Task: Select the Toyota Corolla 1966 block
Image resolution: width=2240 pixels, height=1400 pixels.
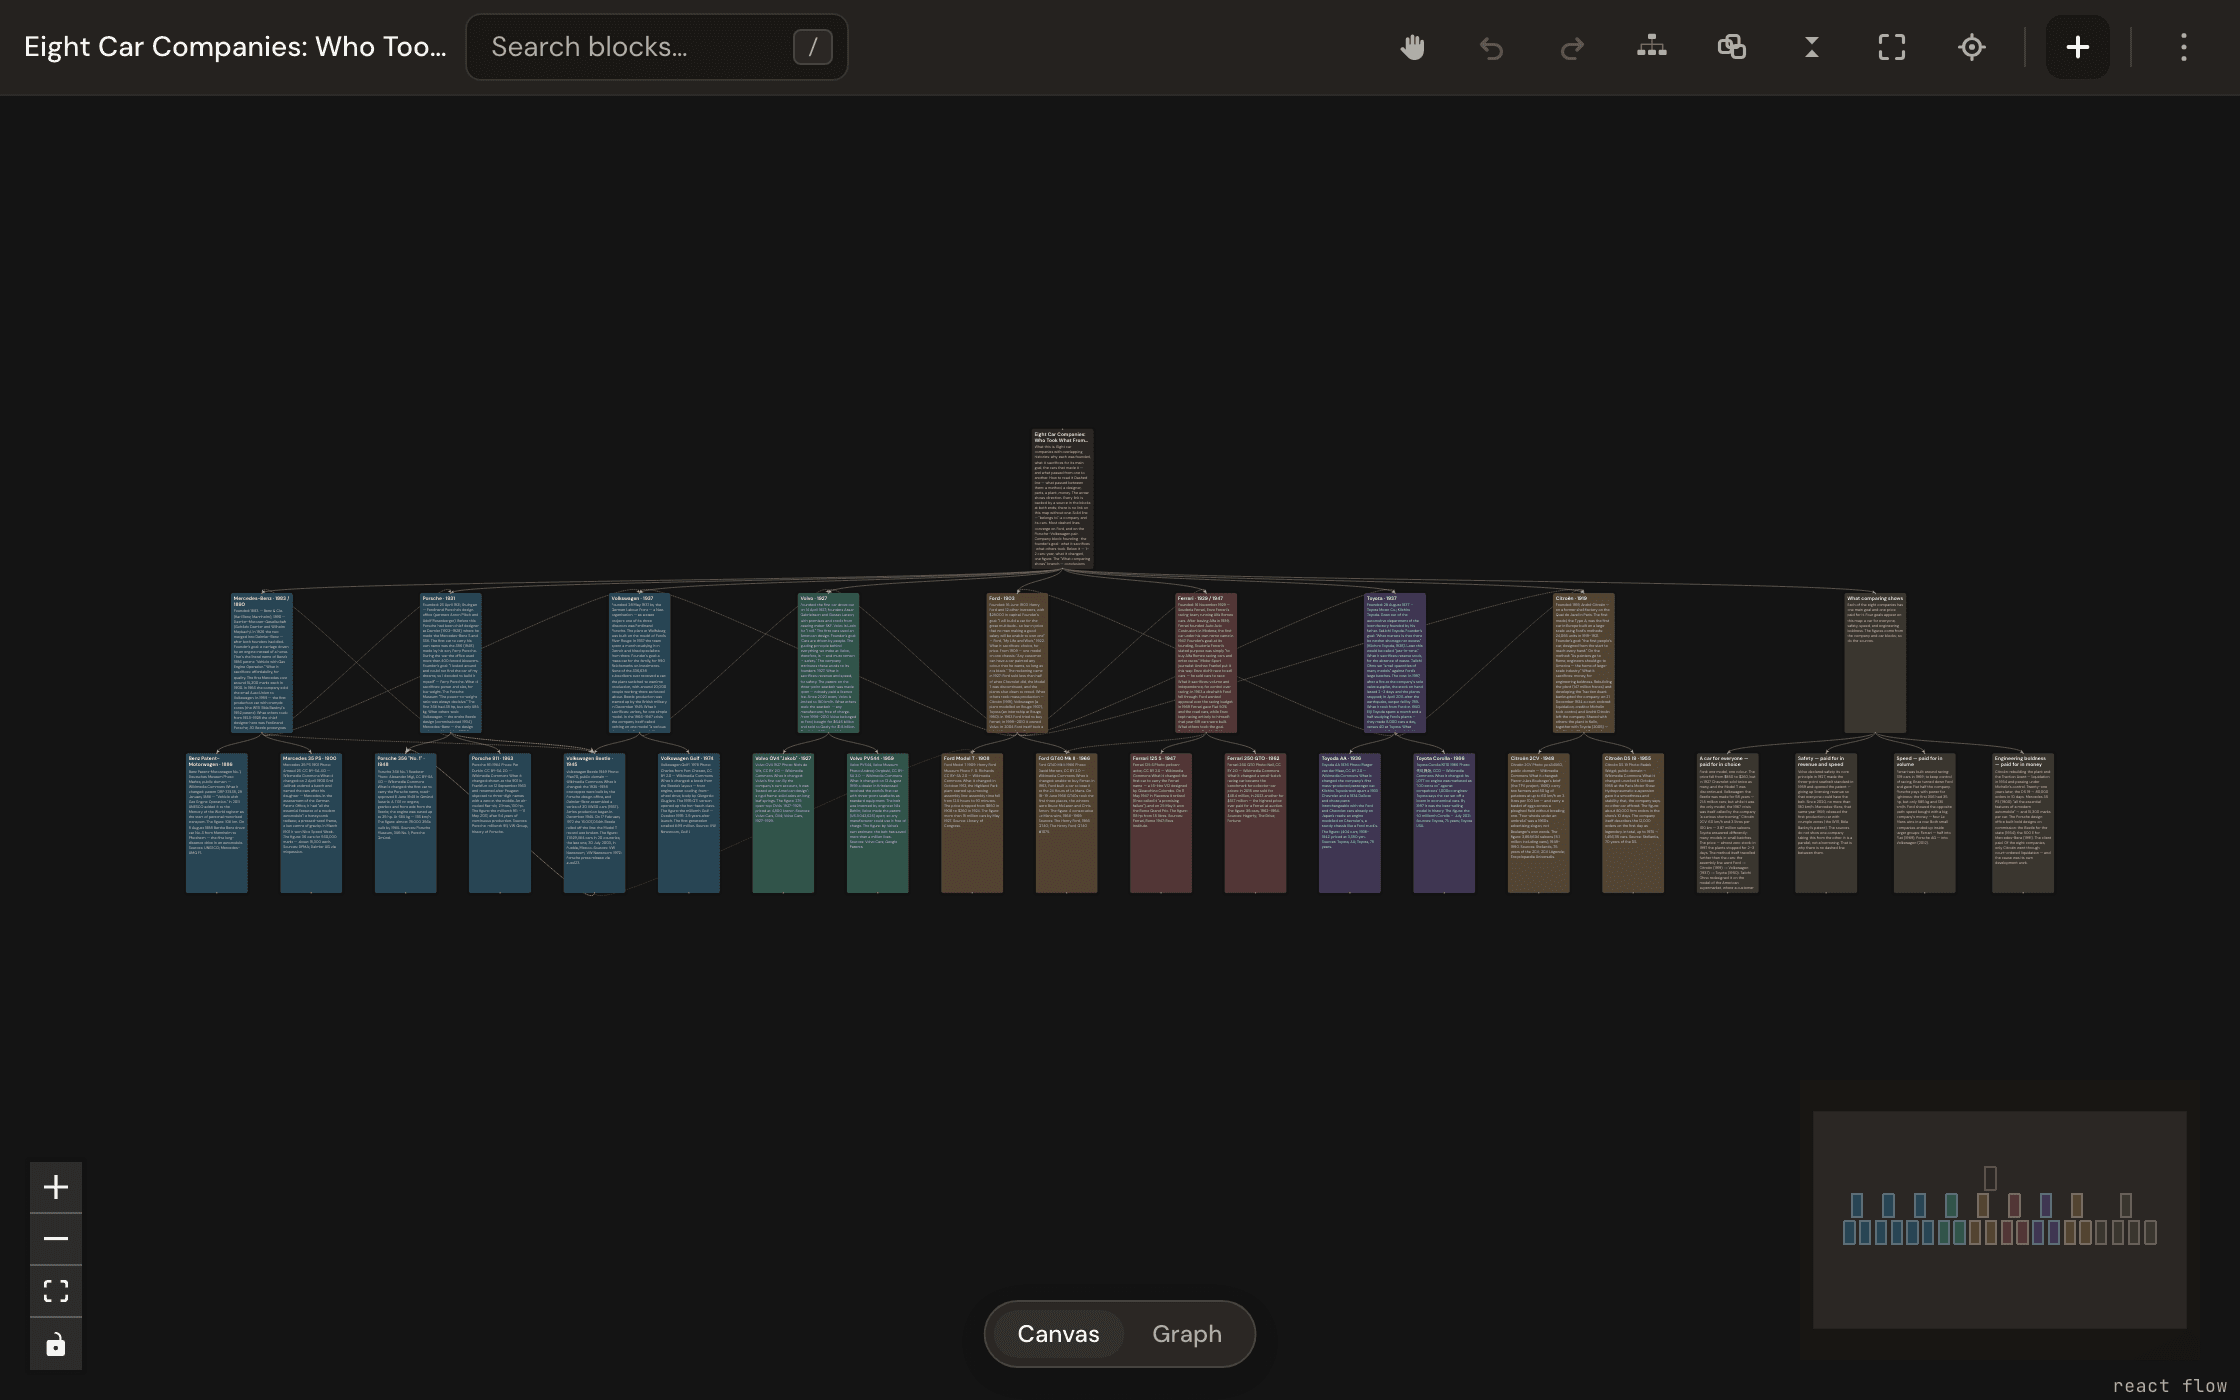Action: click(1444, 823)
